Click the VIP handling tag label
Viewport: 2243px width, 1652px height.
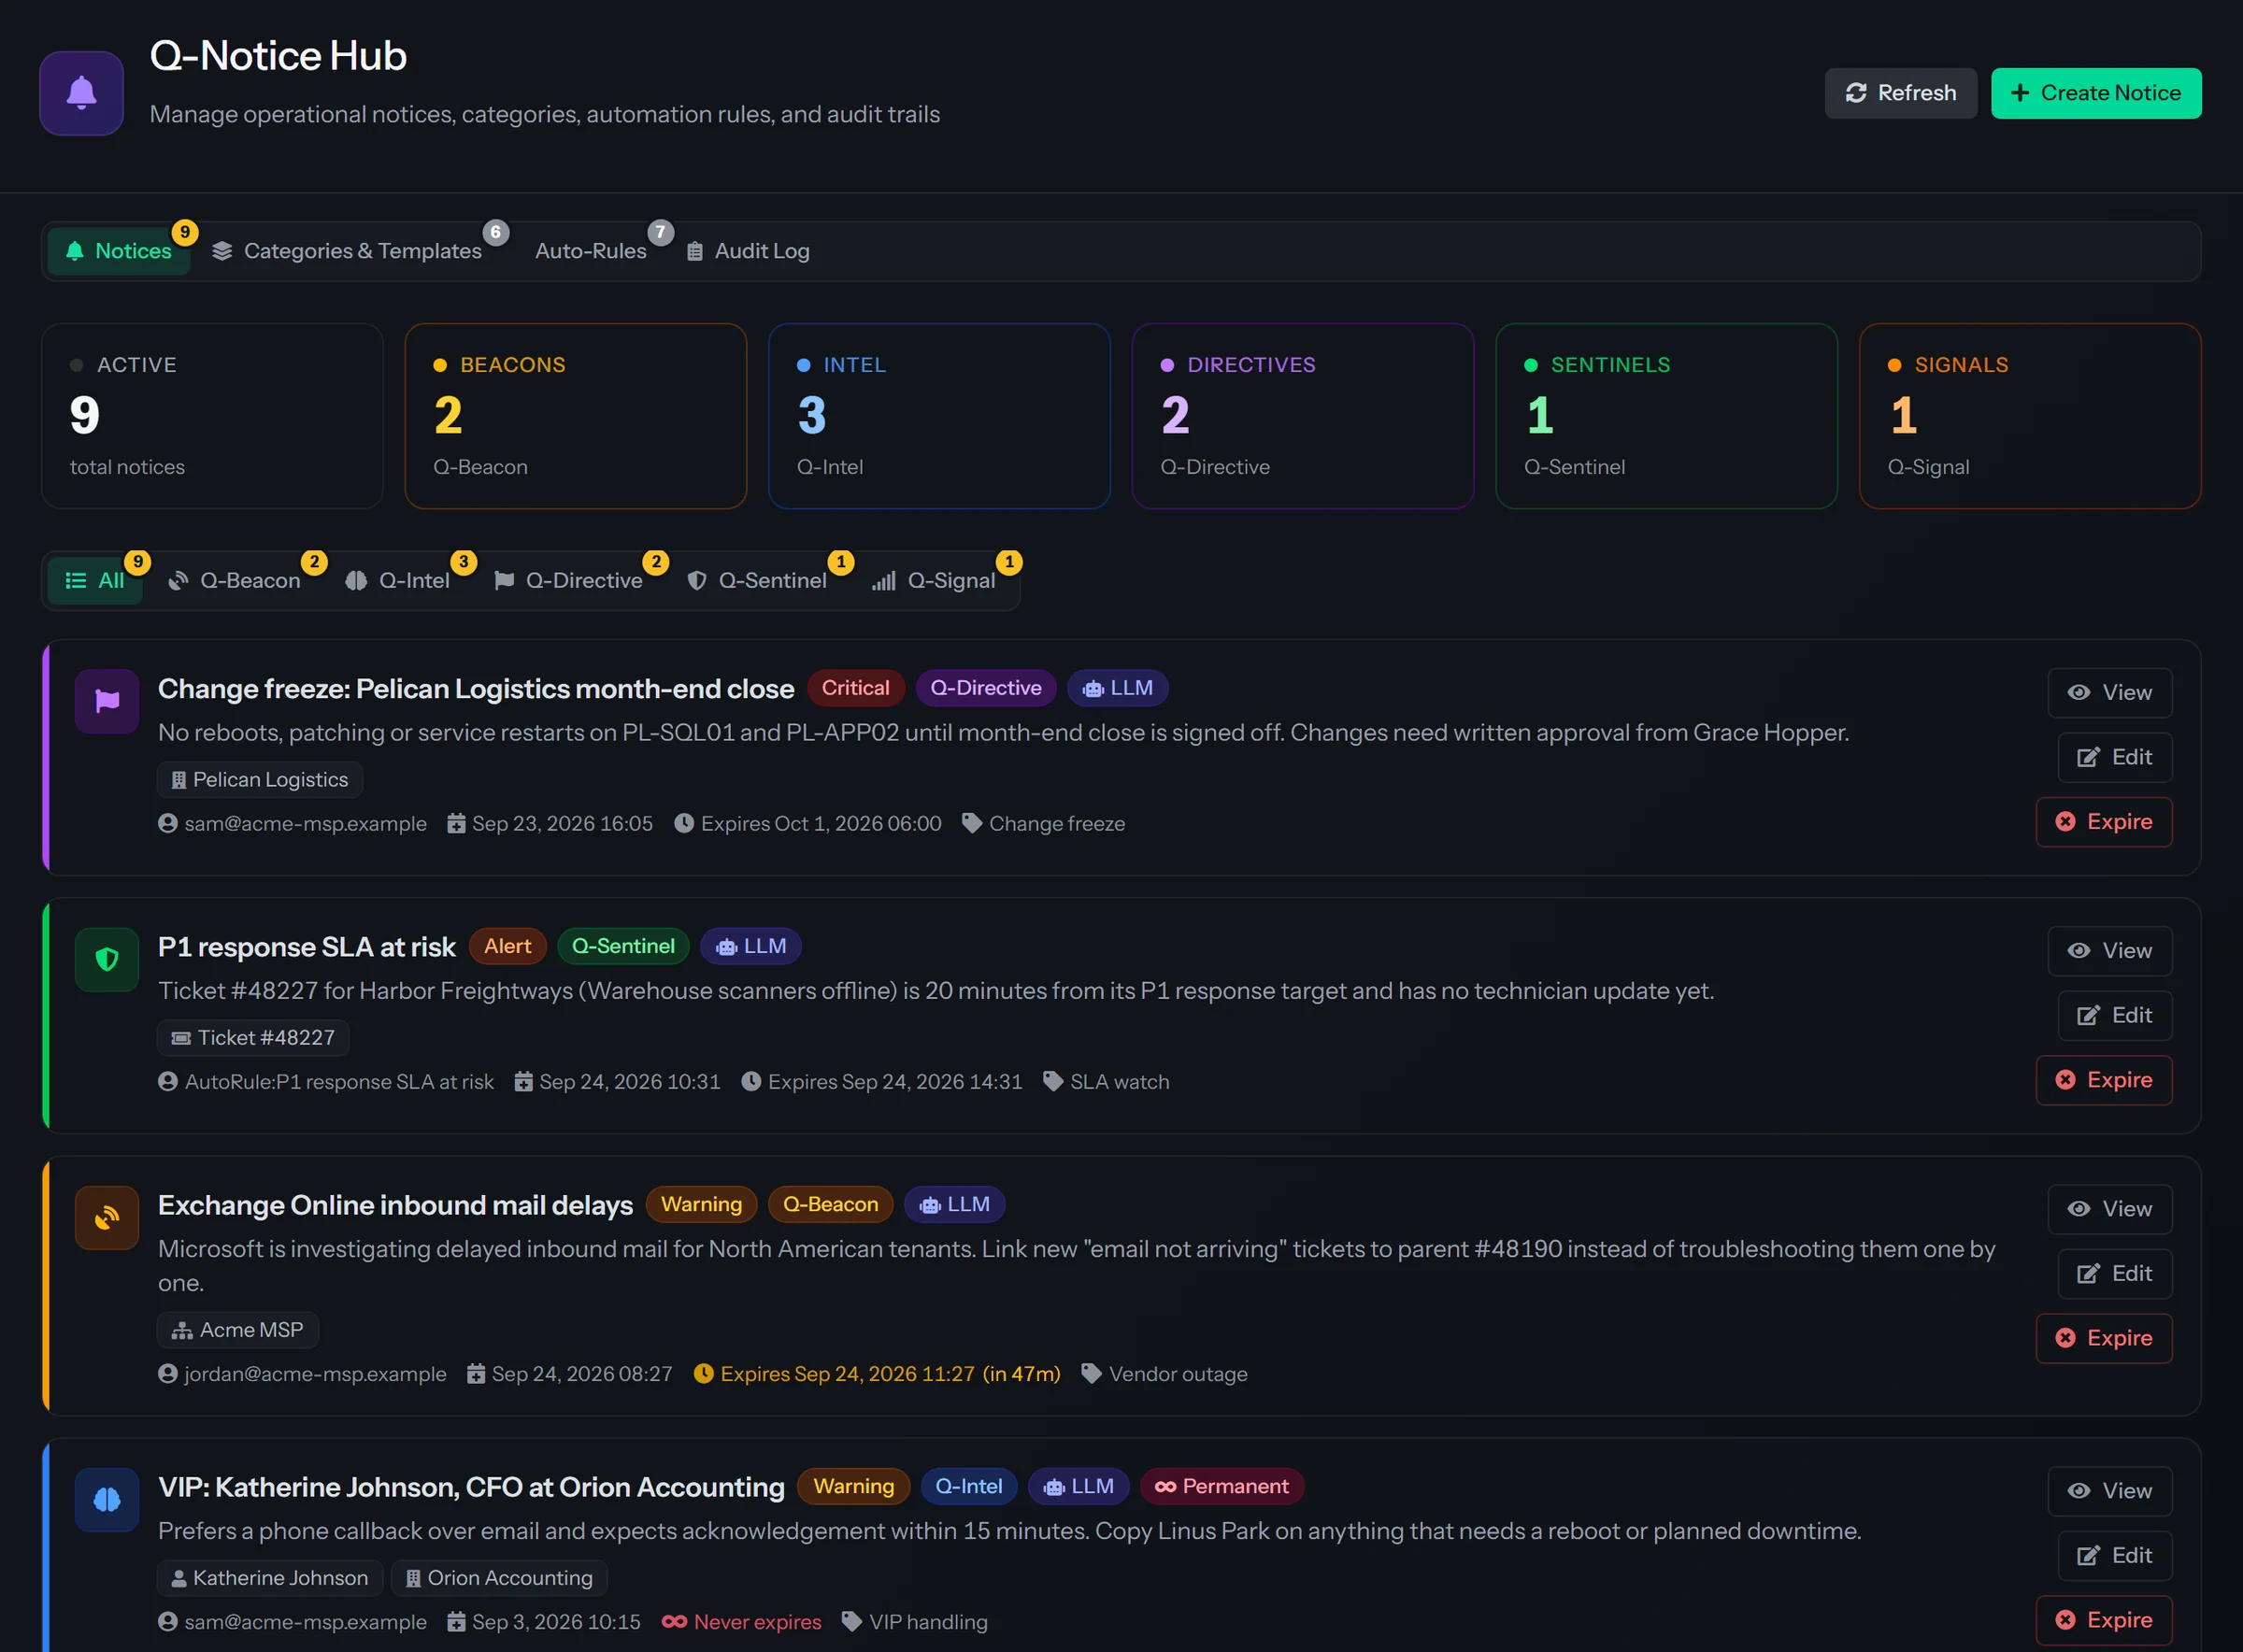click(914, 1621)
